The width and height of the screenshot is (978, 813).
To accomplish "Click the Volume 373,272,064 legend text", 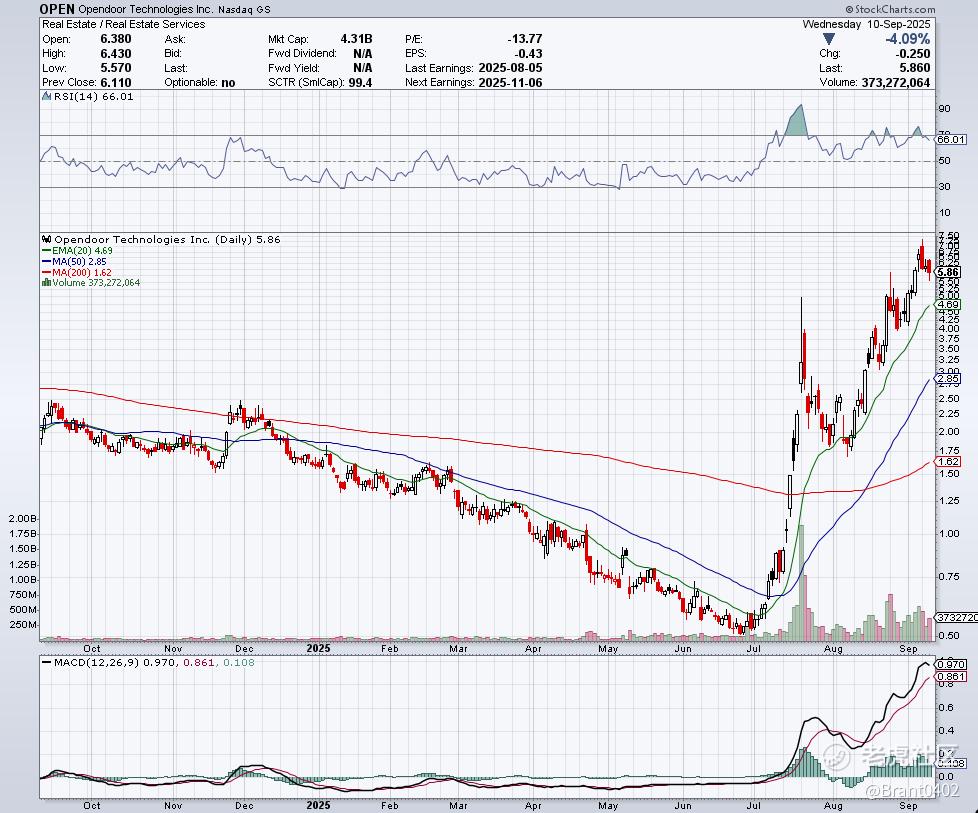I will pyautogui.click(x=96, y=283).
